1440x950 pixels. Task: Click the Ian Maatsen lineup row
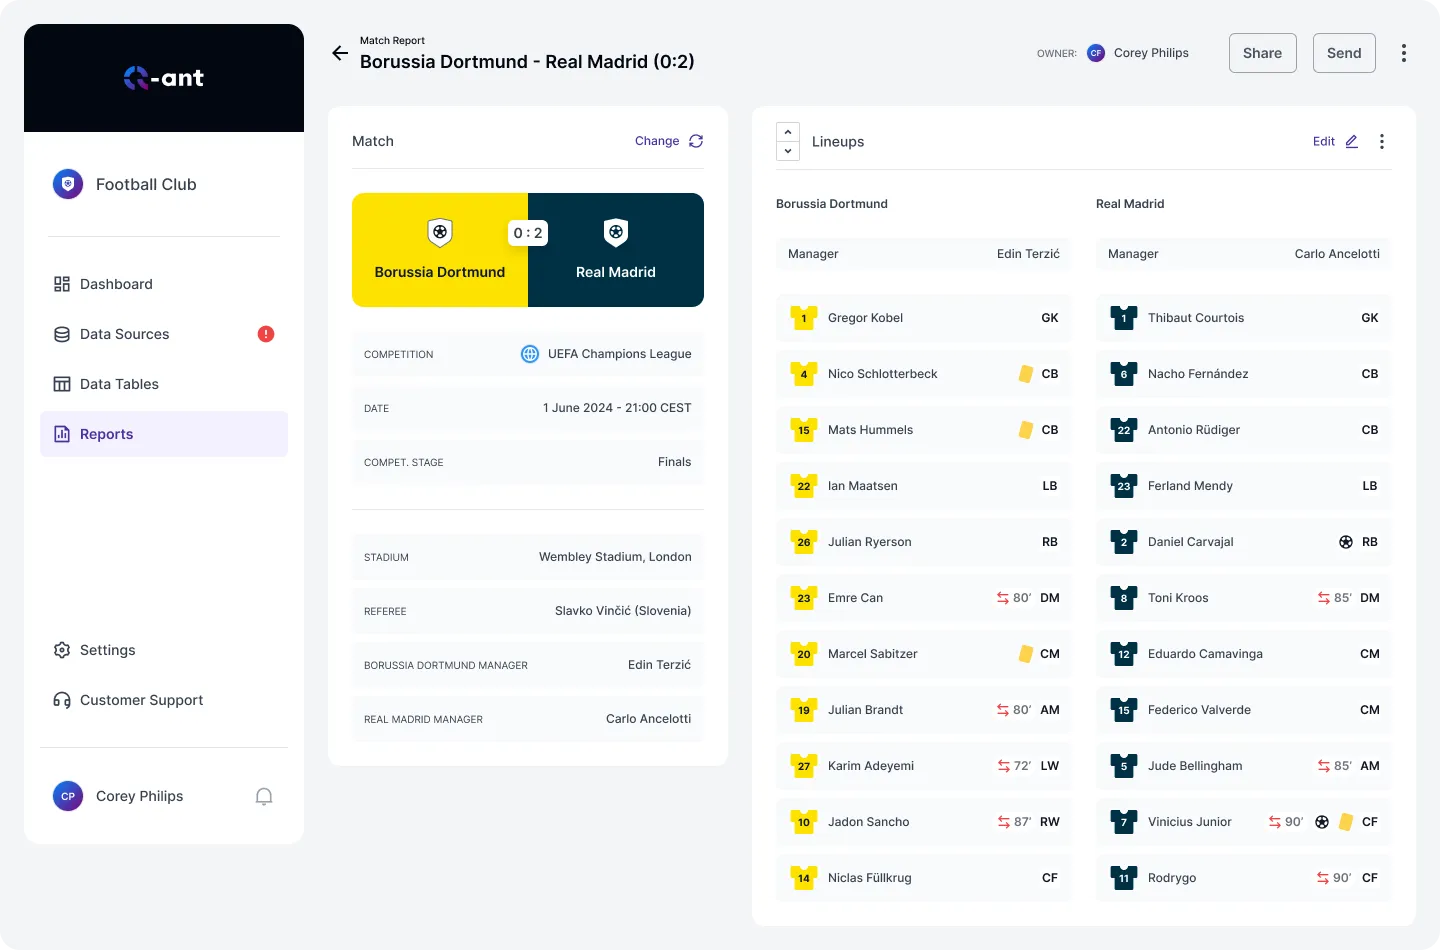click(924, 486)
